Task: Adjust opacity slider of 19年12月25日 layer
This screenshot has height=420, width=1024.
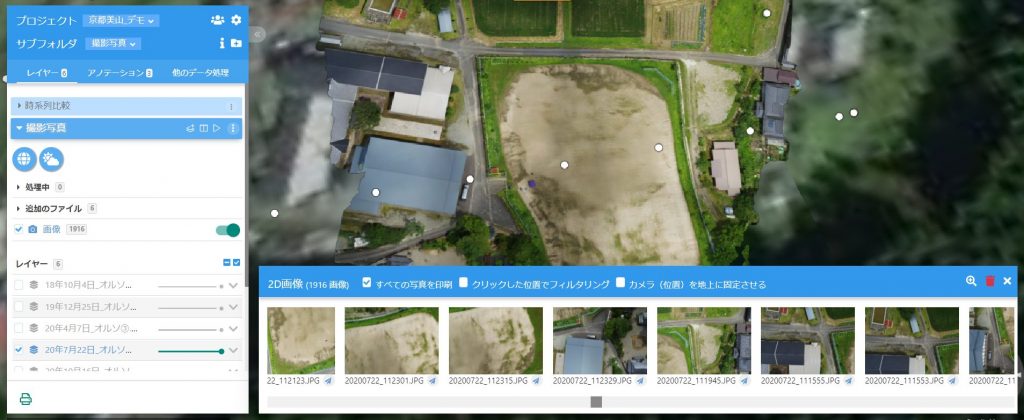Action: coord(191,308)
